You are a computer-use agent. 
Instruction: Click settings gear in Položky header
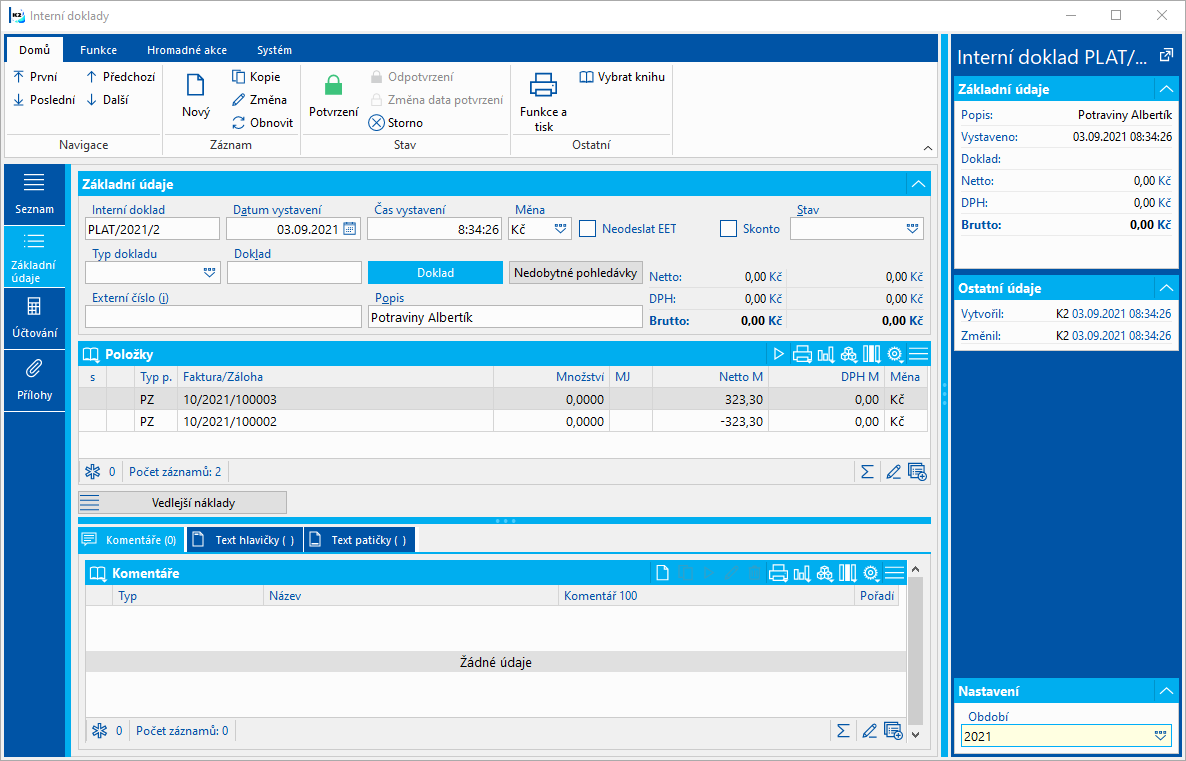coord(895,354)
